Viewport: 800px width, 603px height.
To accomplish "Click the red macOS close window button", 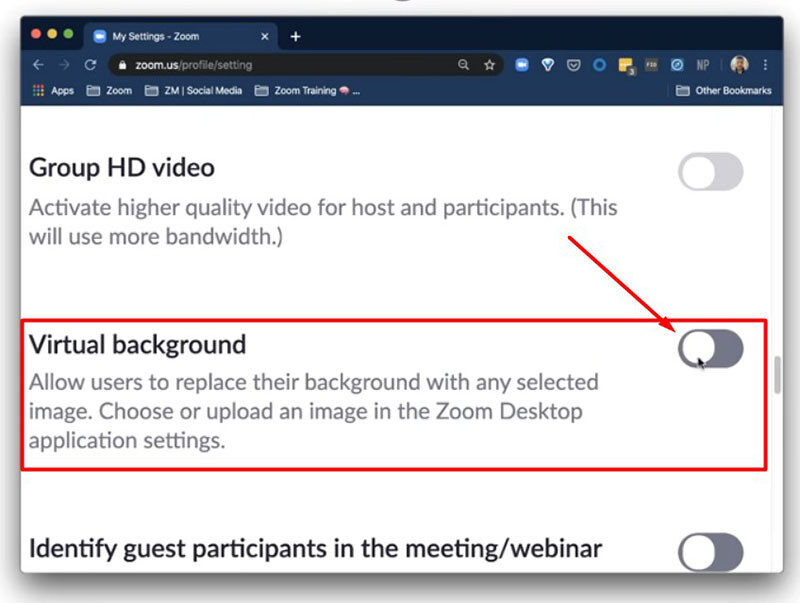I will [36, 34].
